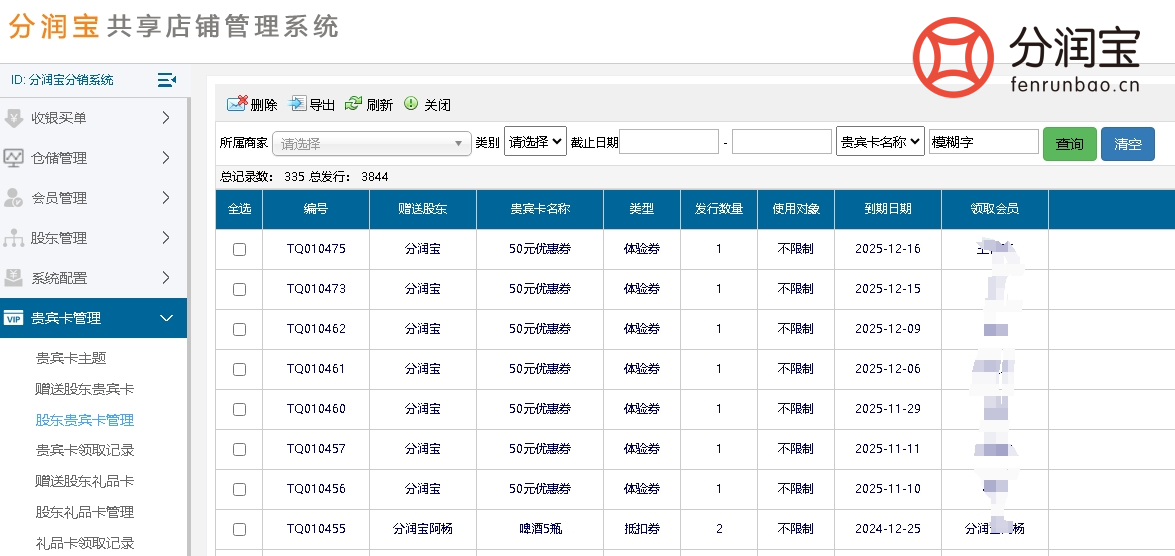This screenshot has width=1175, height=556.
Task: Toggle the sidebar collapse icon beside ID
Action: [x=166, y=79]
